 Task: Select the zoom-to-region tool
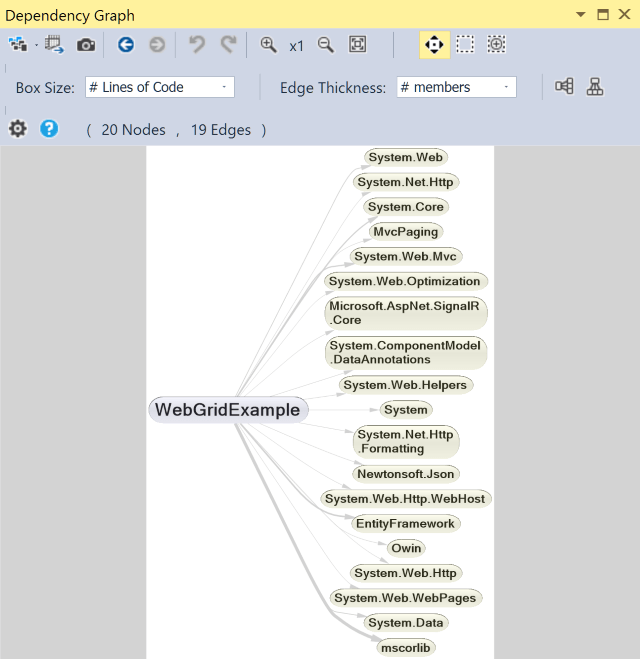point(496,44)
